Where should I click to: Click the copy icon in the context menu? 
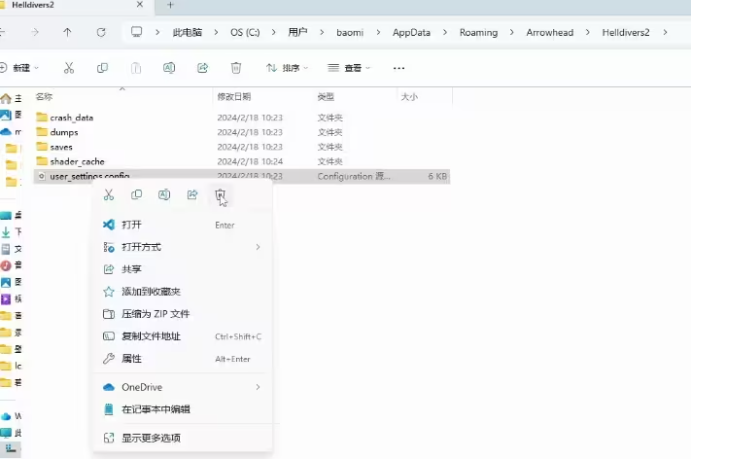(x=137, y=195)
